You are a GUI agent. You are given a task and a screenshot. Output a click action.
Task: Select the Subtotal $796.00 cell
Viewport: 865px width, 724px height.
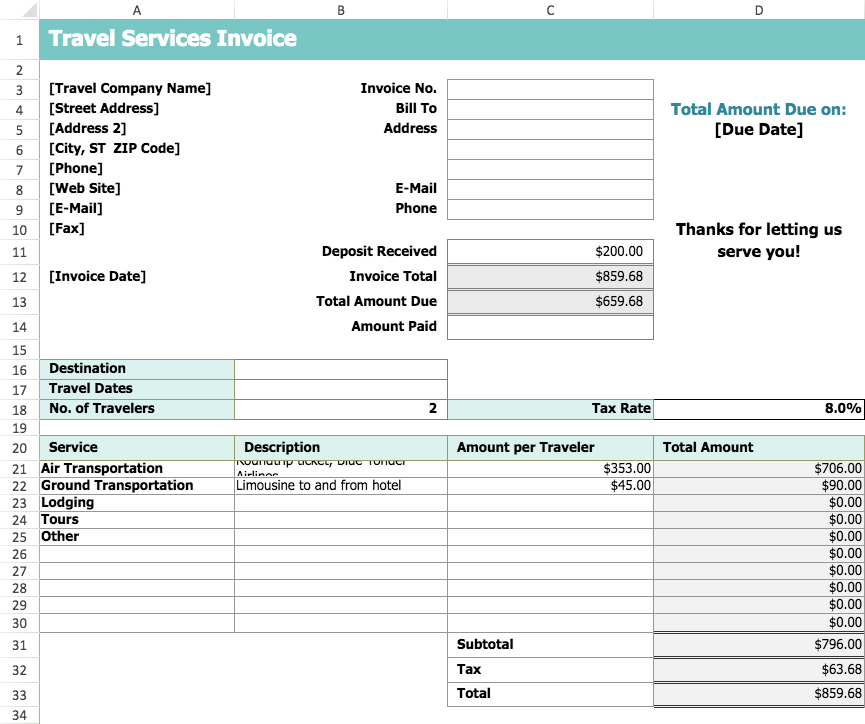[x=759, y=645]
